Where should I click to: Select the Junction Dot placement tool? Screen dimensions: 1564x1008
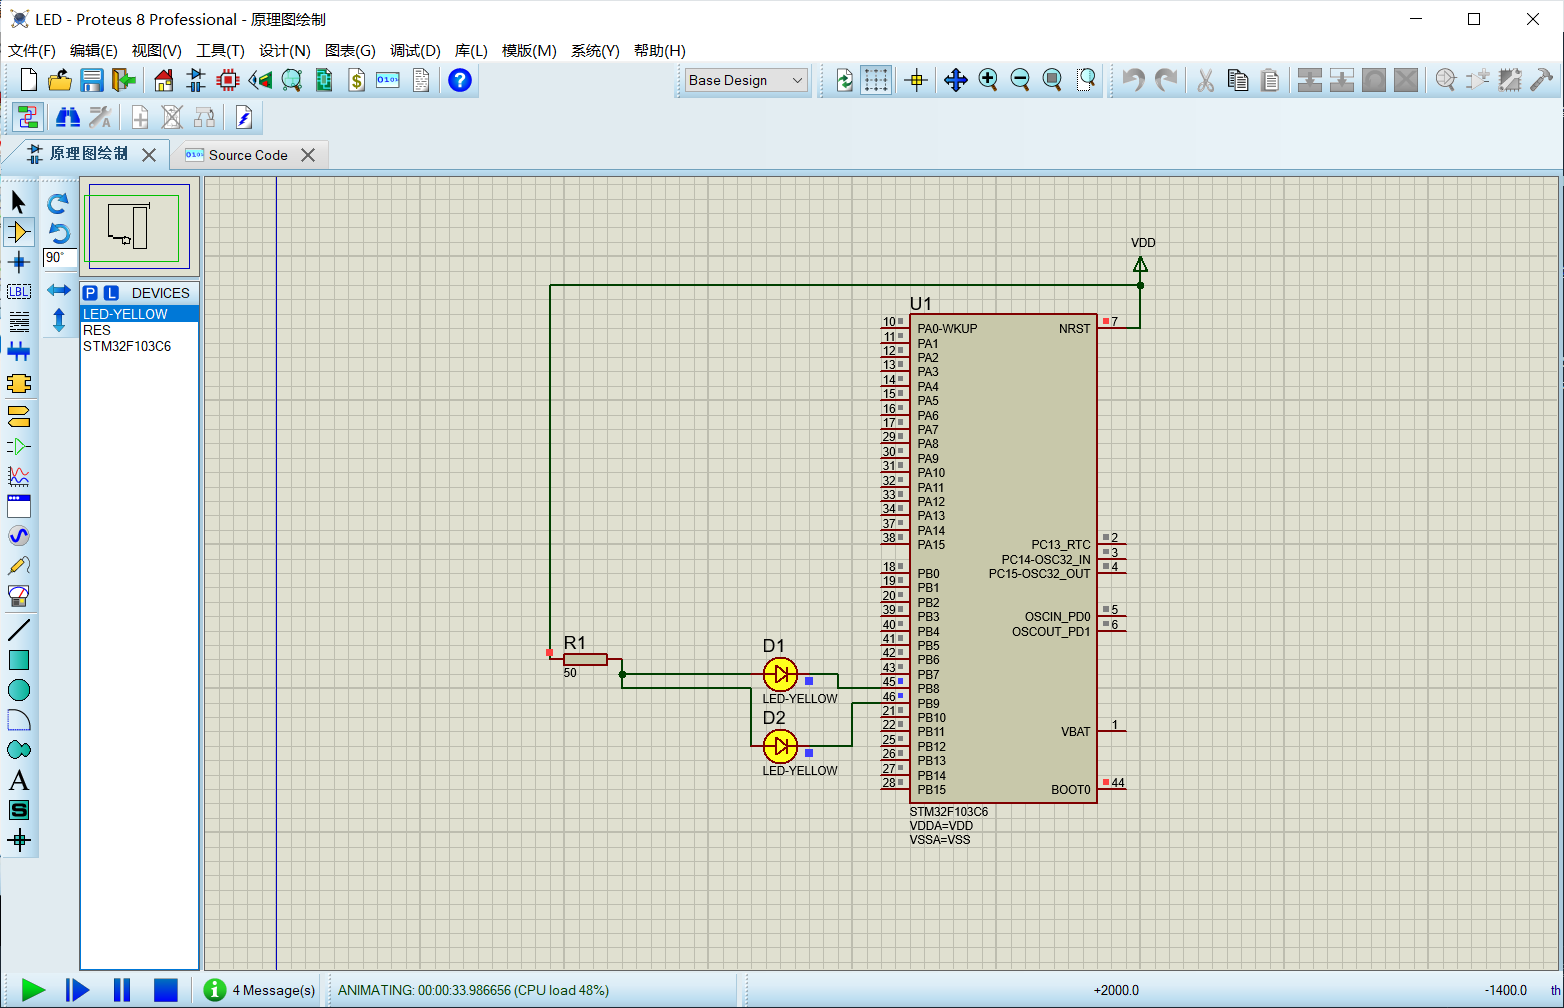coord(19,262)
